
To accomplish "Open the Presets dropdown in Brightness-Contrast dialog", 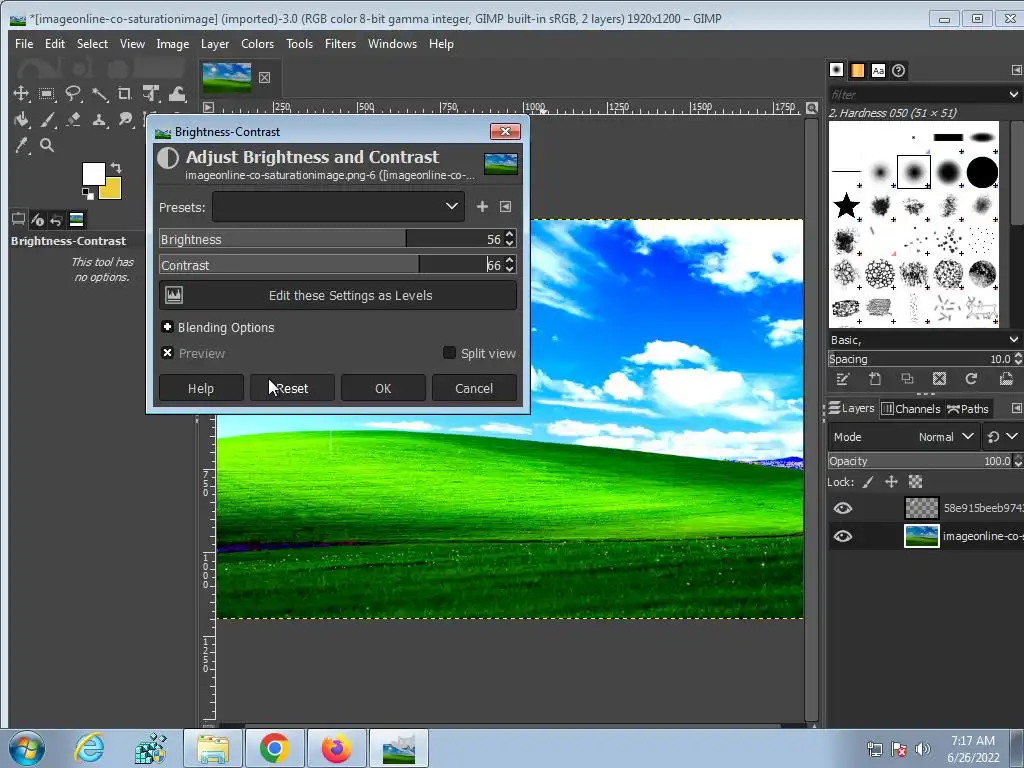I will tap(338, 206).
